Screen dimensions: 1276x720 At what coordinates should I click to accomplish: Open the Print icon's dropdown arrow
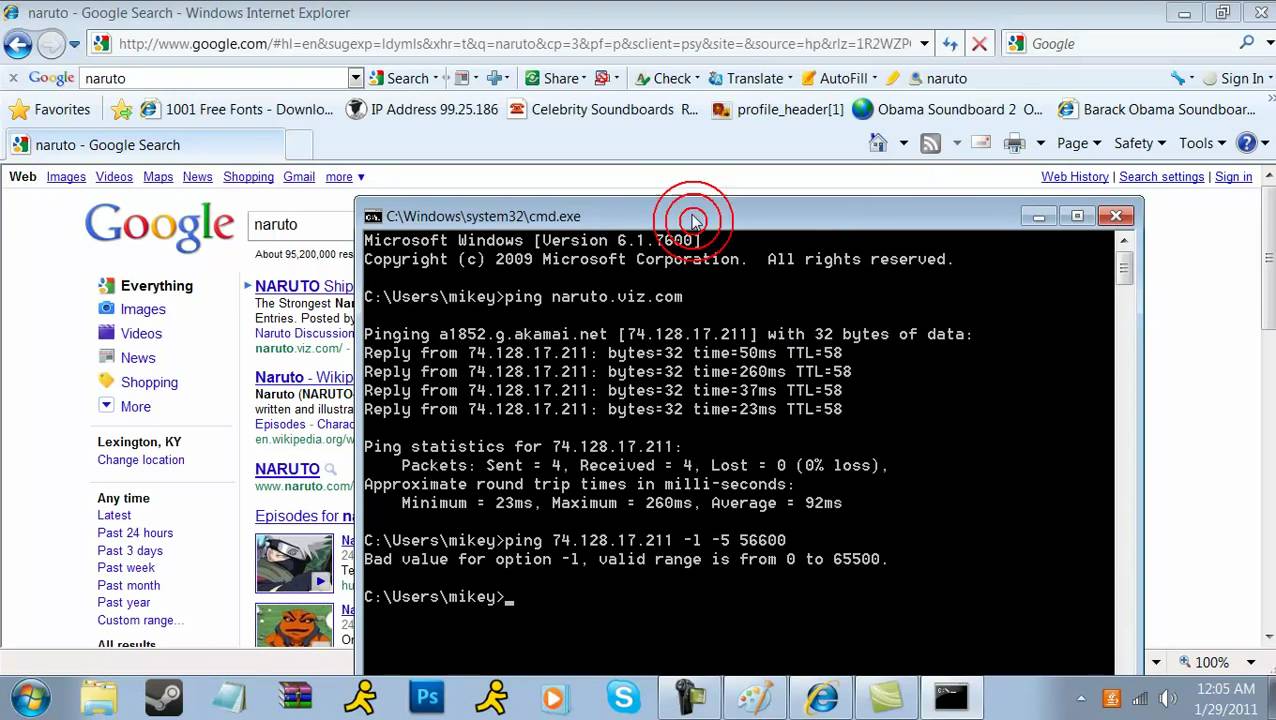1040,144
